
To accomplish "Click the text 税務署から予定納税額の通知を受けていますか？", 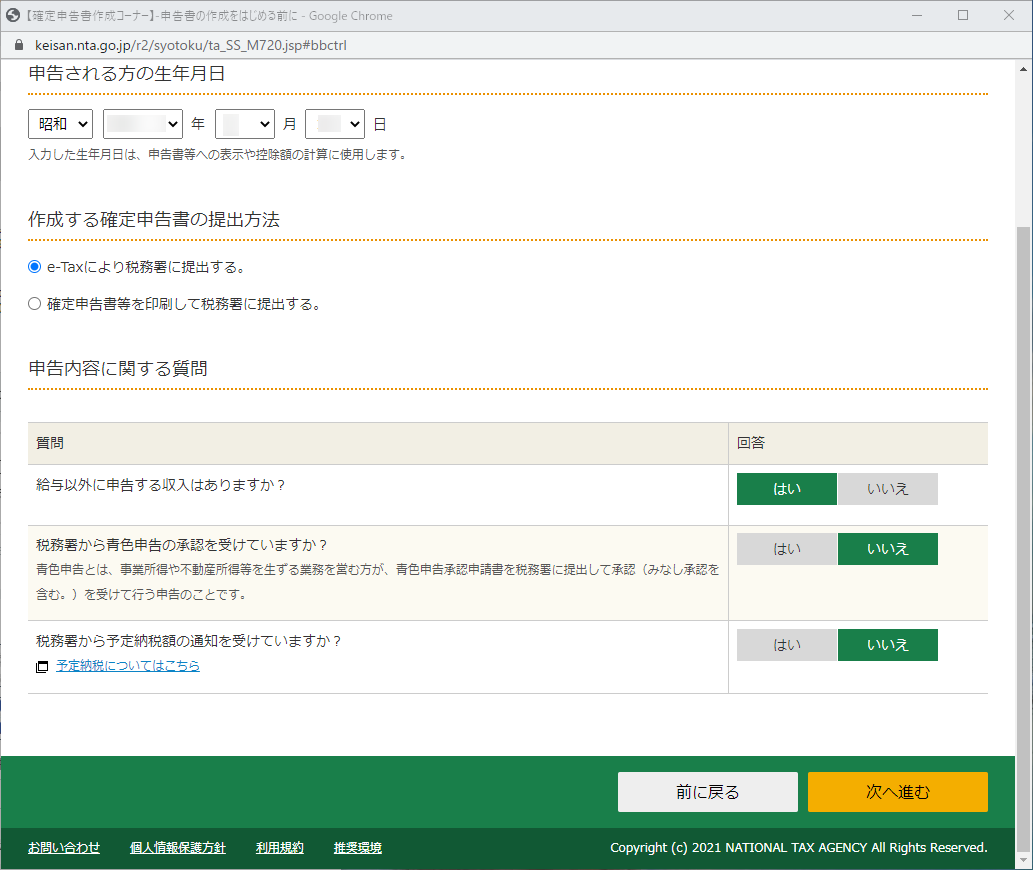I will coord(189,641).
